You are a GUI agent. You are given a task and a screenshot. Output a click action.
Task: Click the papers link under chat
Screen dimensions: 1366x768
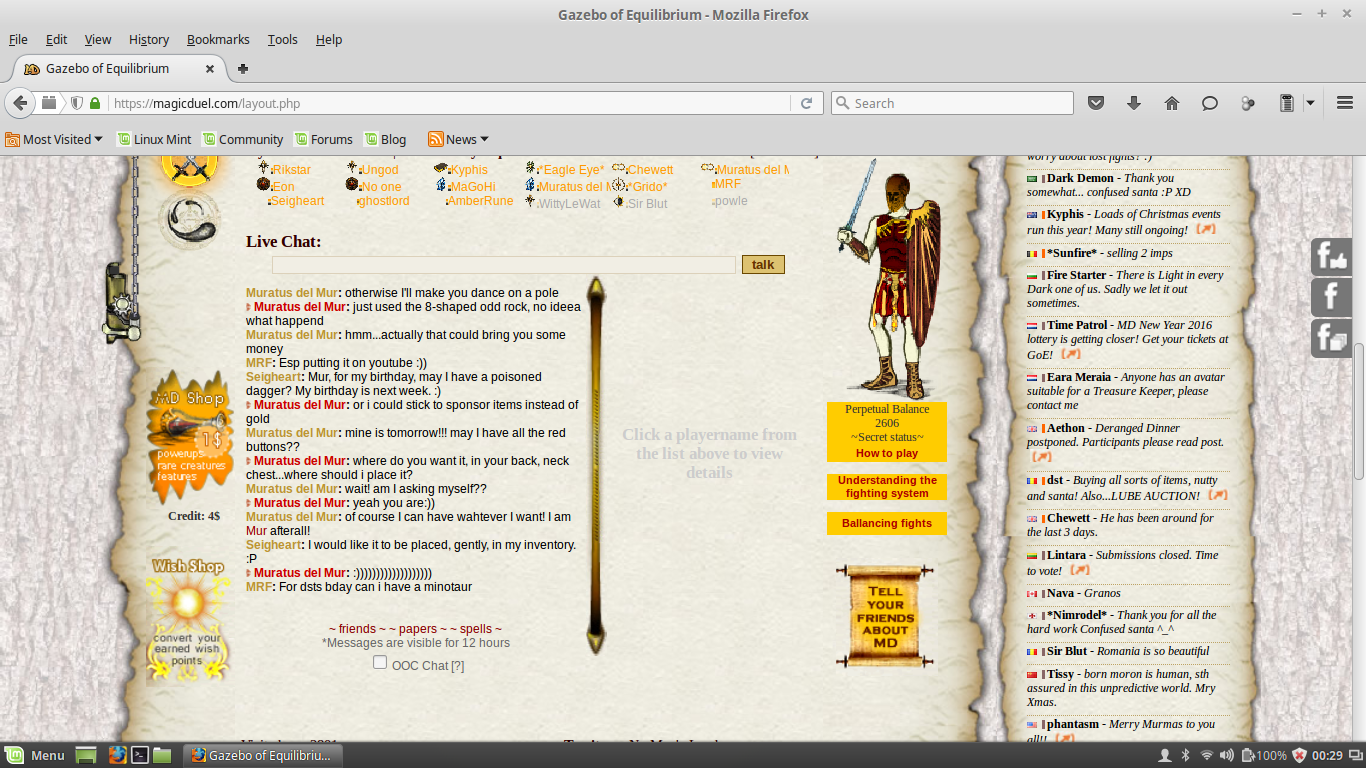tap(418, 629)
